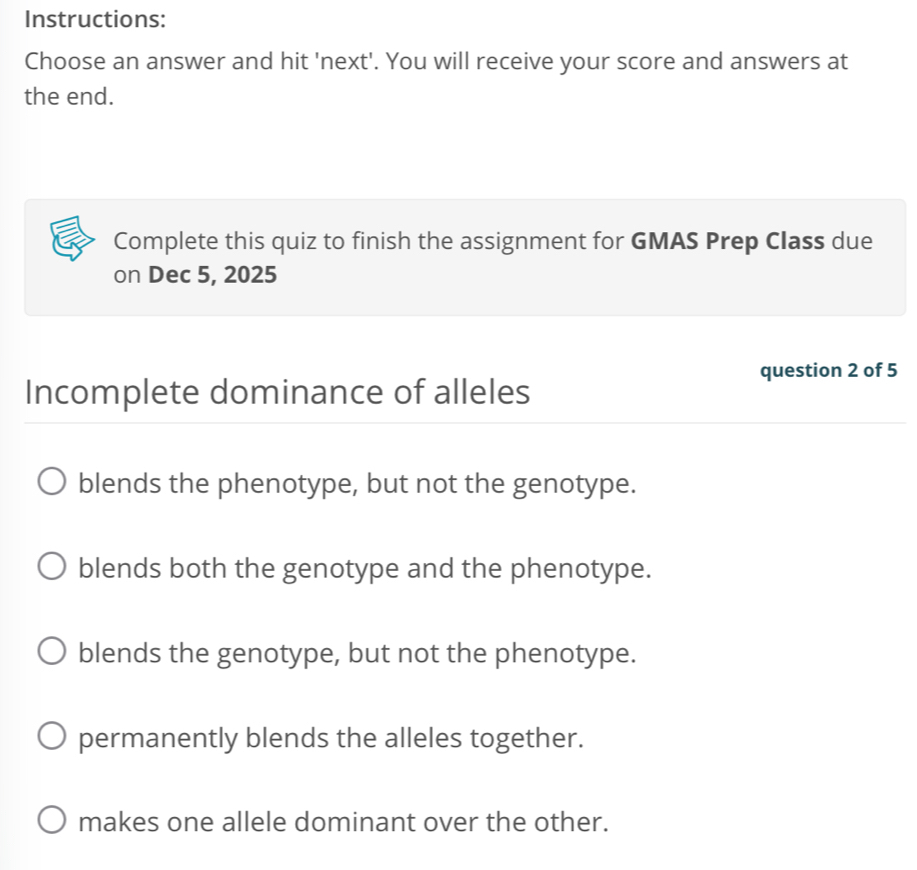Click answer text 'blends the phenotype, but not the genotype.'

tap(357, 485)
